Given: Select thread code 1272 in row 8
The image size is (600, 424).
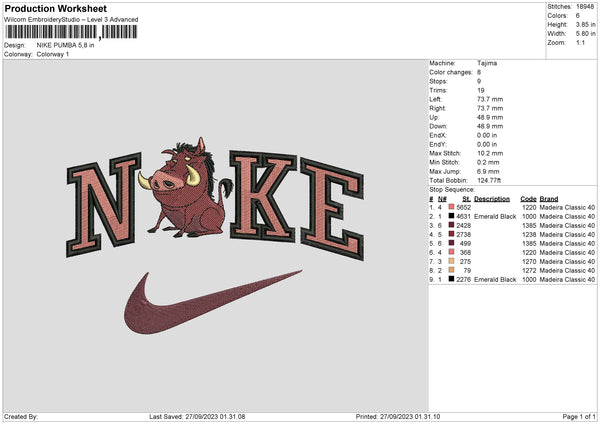Looking at the screenshot, I should click(x=529, y=271).
